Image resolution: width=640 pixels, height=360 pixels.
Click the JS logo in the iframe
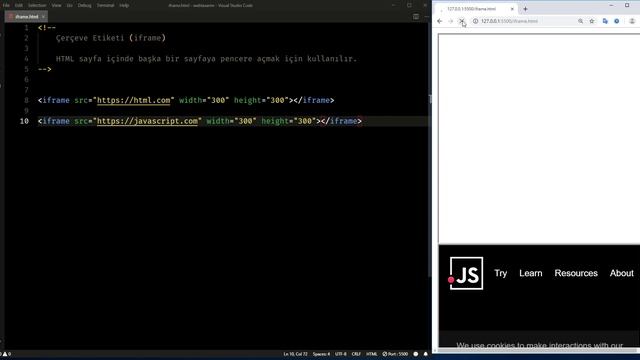coord(466,273)
